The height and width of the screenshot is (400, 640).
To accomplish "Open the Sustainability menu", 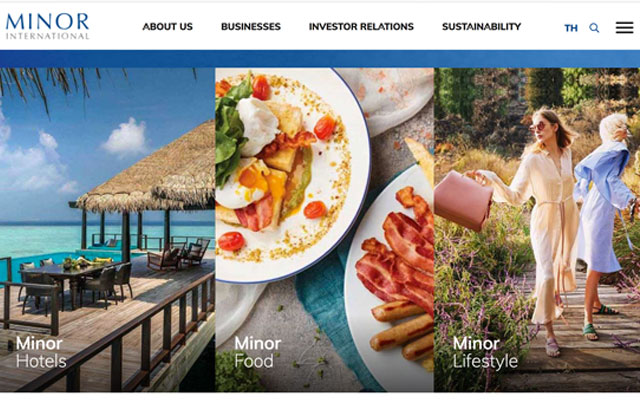I will pyautogui.click(x=482, y=27).
